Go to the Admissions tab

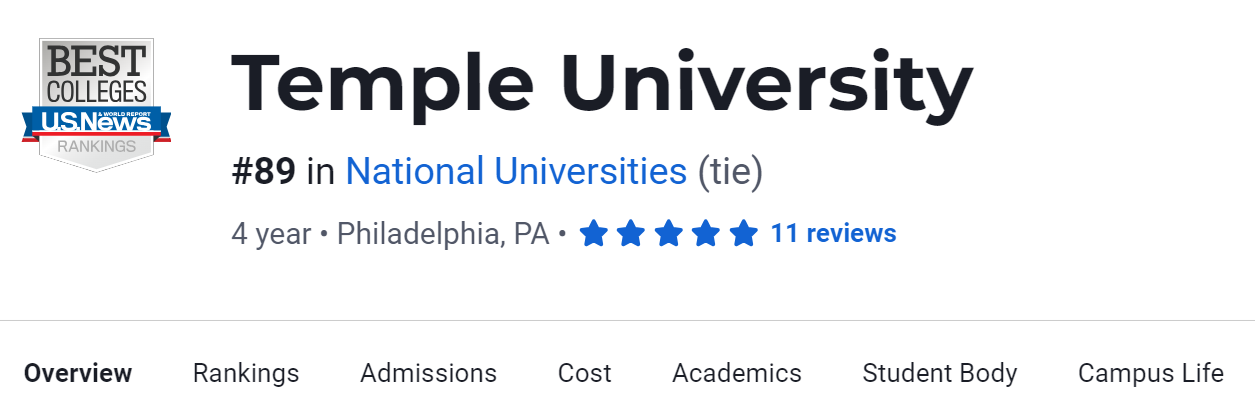(x=428, y=374)
